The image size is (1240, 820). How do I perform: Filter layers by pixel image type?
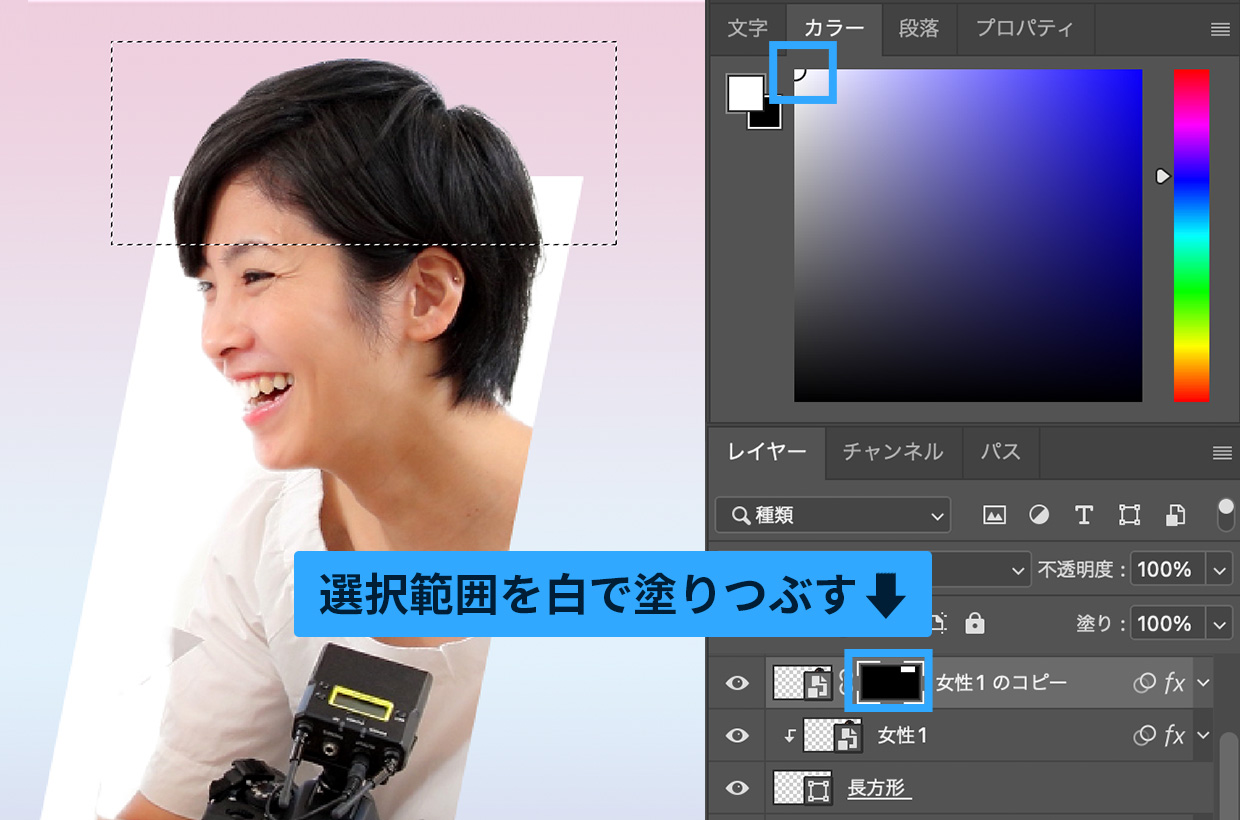tap(994, 516)
